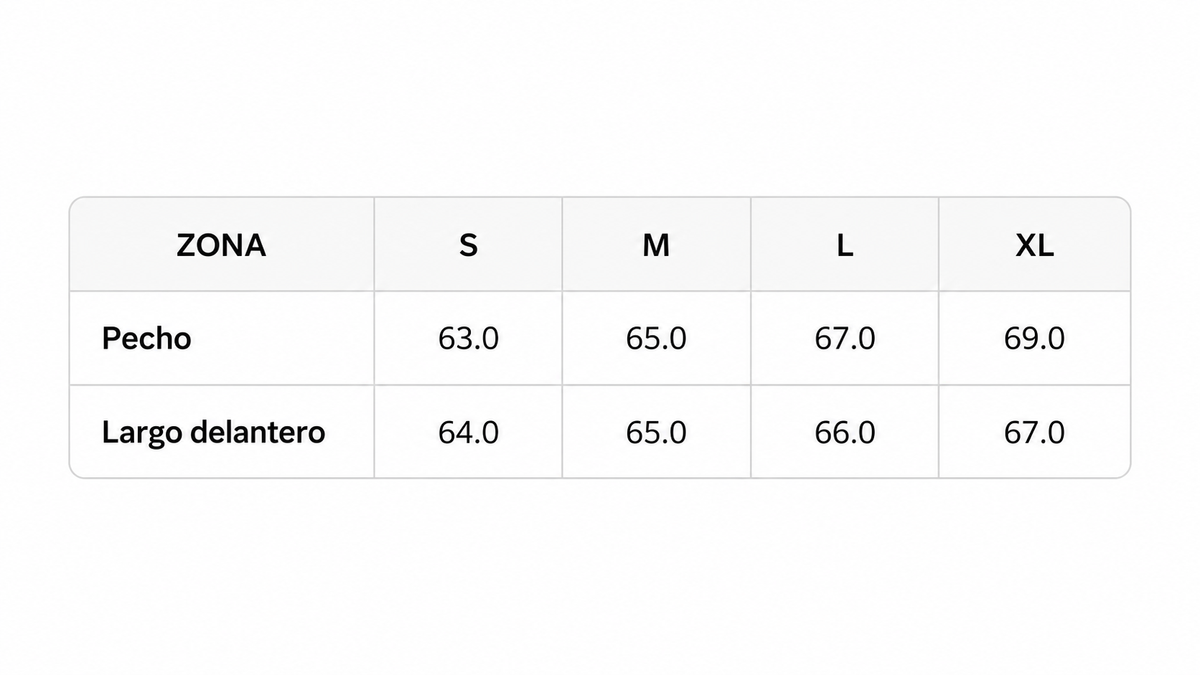
Task: Select Largo delantero value 64.0
Action: tap(468, 433)
